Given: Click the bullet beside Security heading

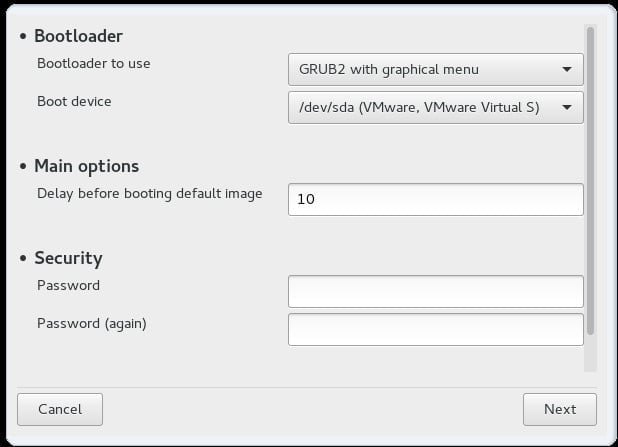Looking at the screenshot, I should click(23, 259).
